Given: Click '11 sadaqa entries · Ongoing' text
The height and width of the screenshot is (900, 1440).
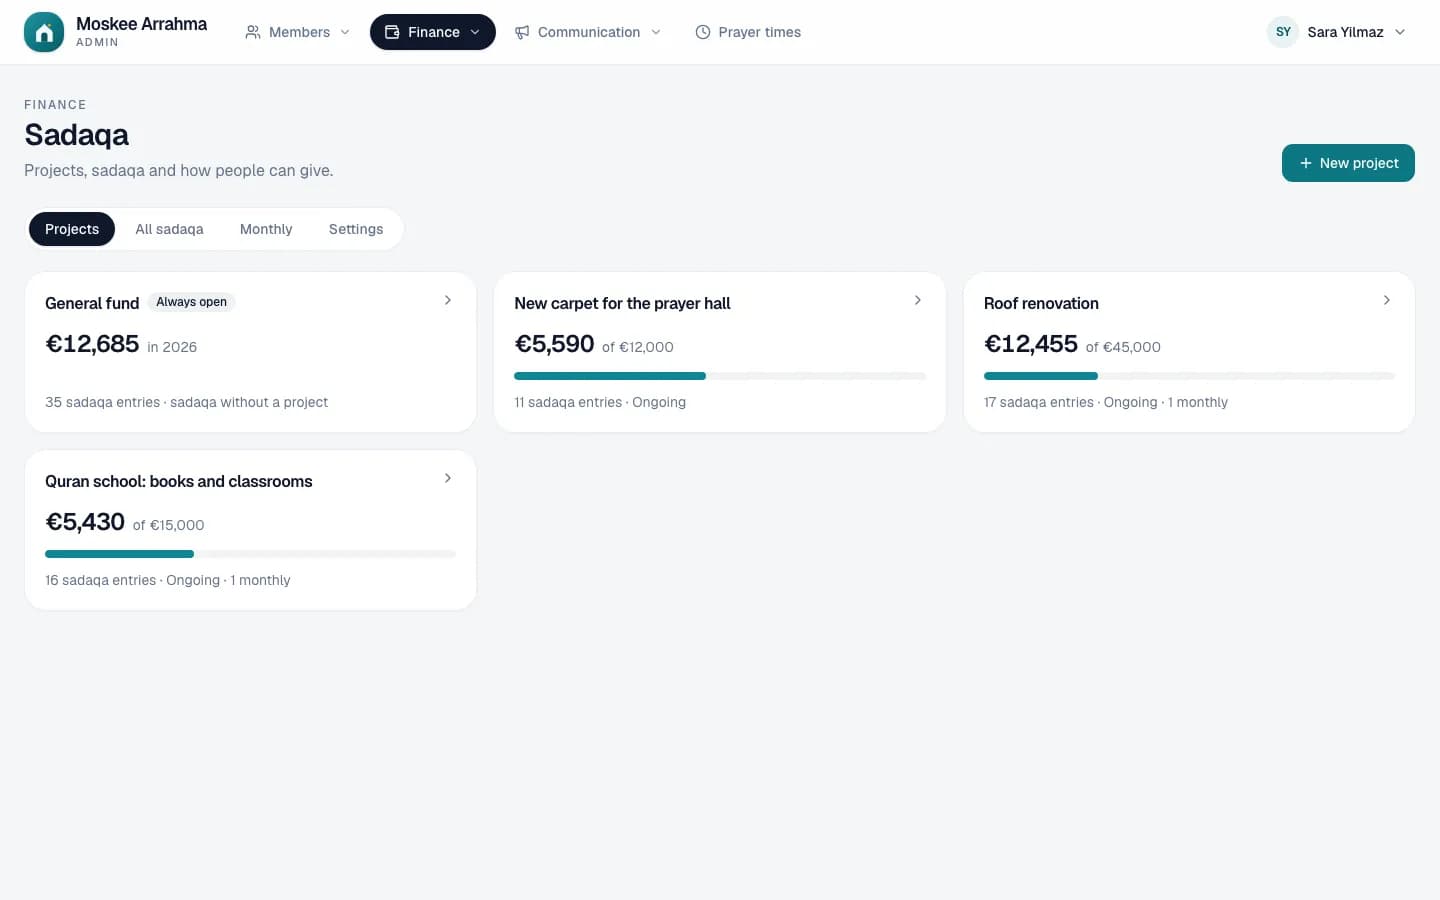Looking at the screenshot, I should (x=600, y=402).
